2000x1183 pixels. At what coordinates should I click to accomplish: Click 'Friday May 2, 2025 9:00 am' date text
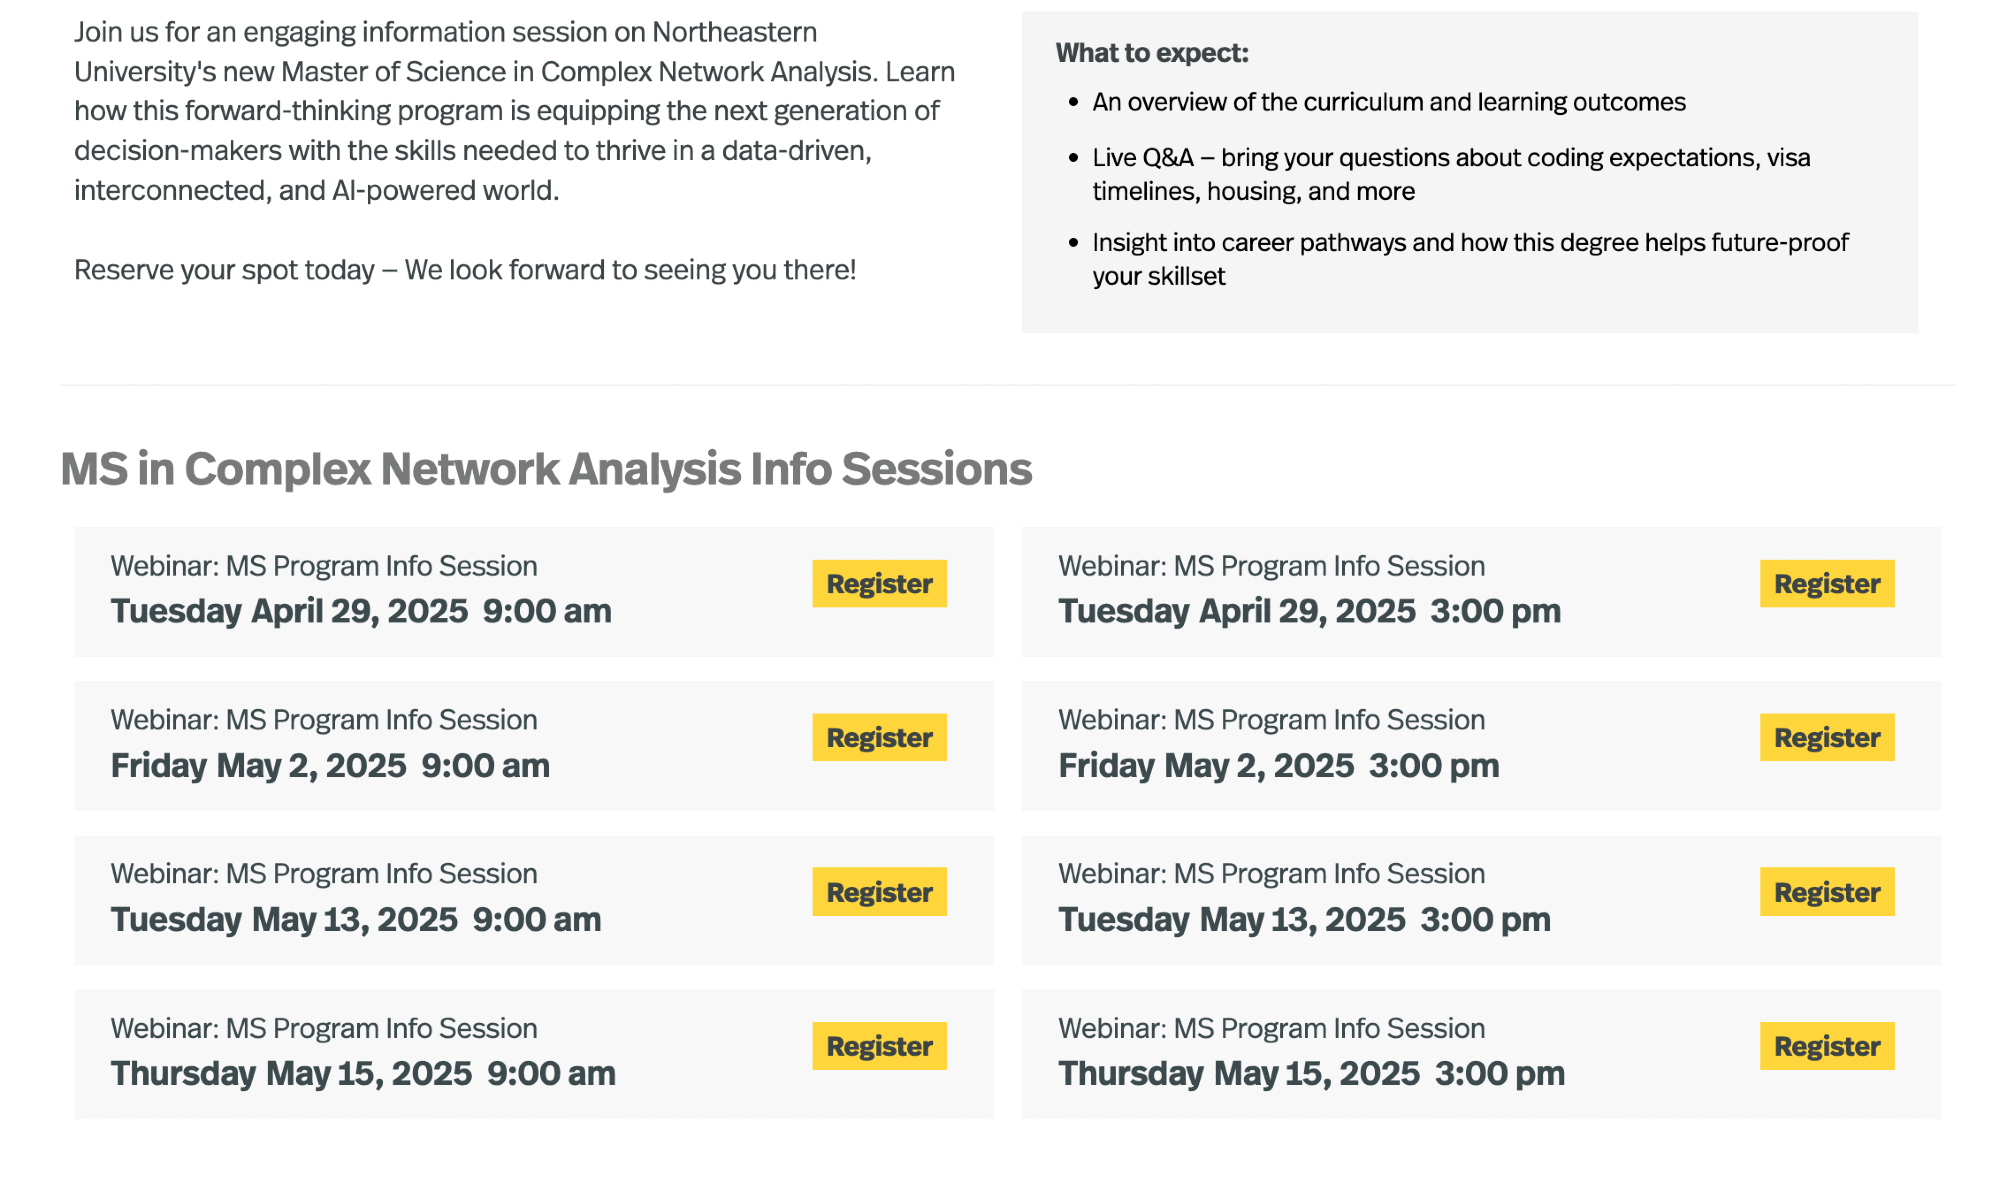pos(330,766)
